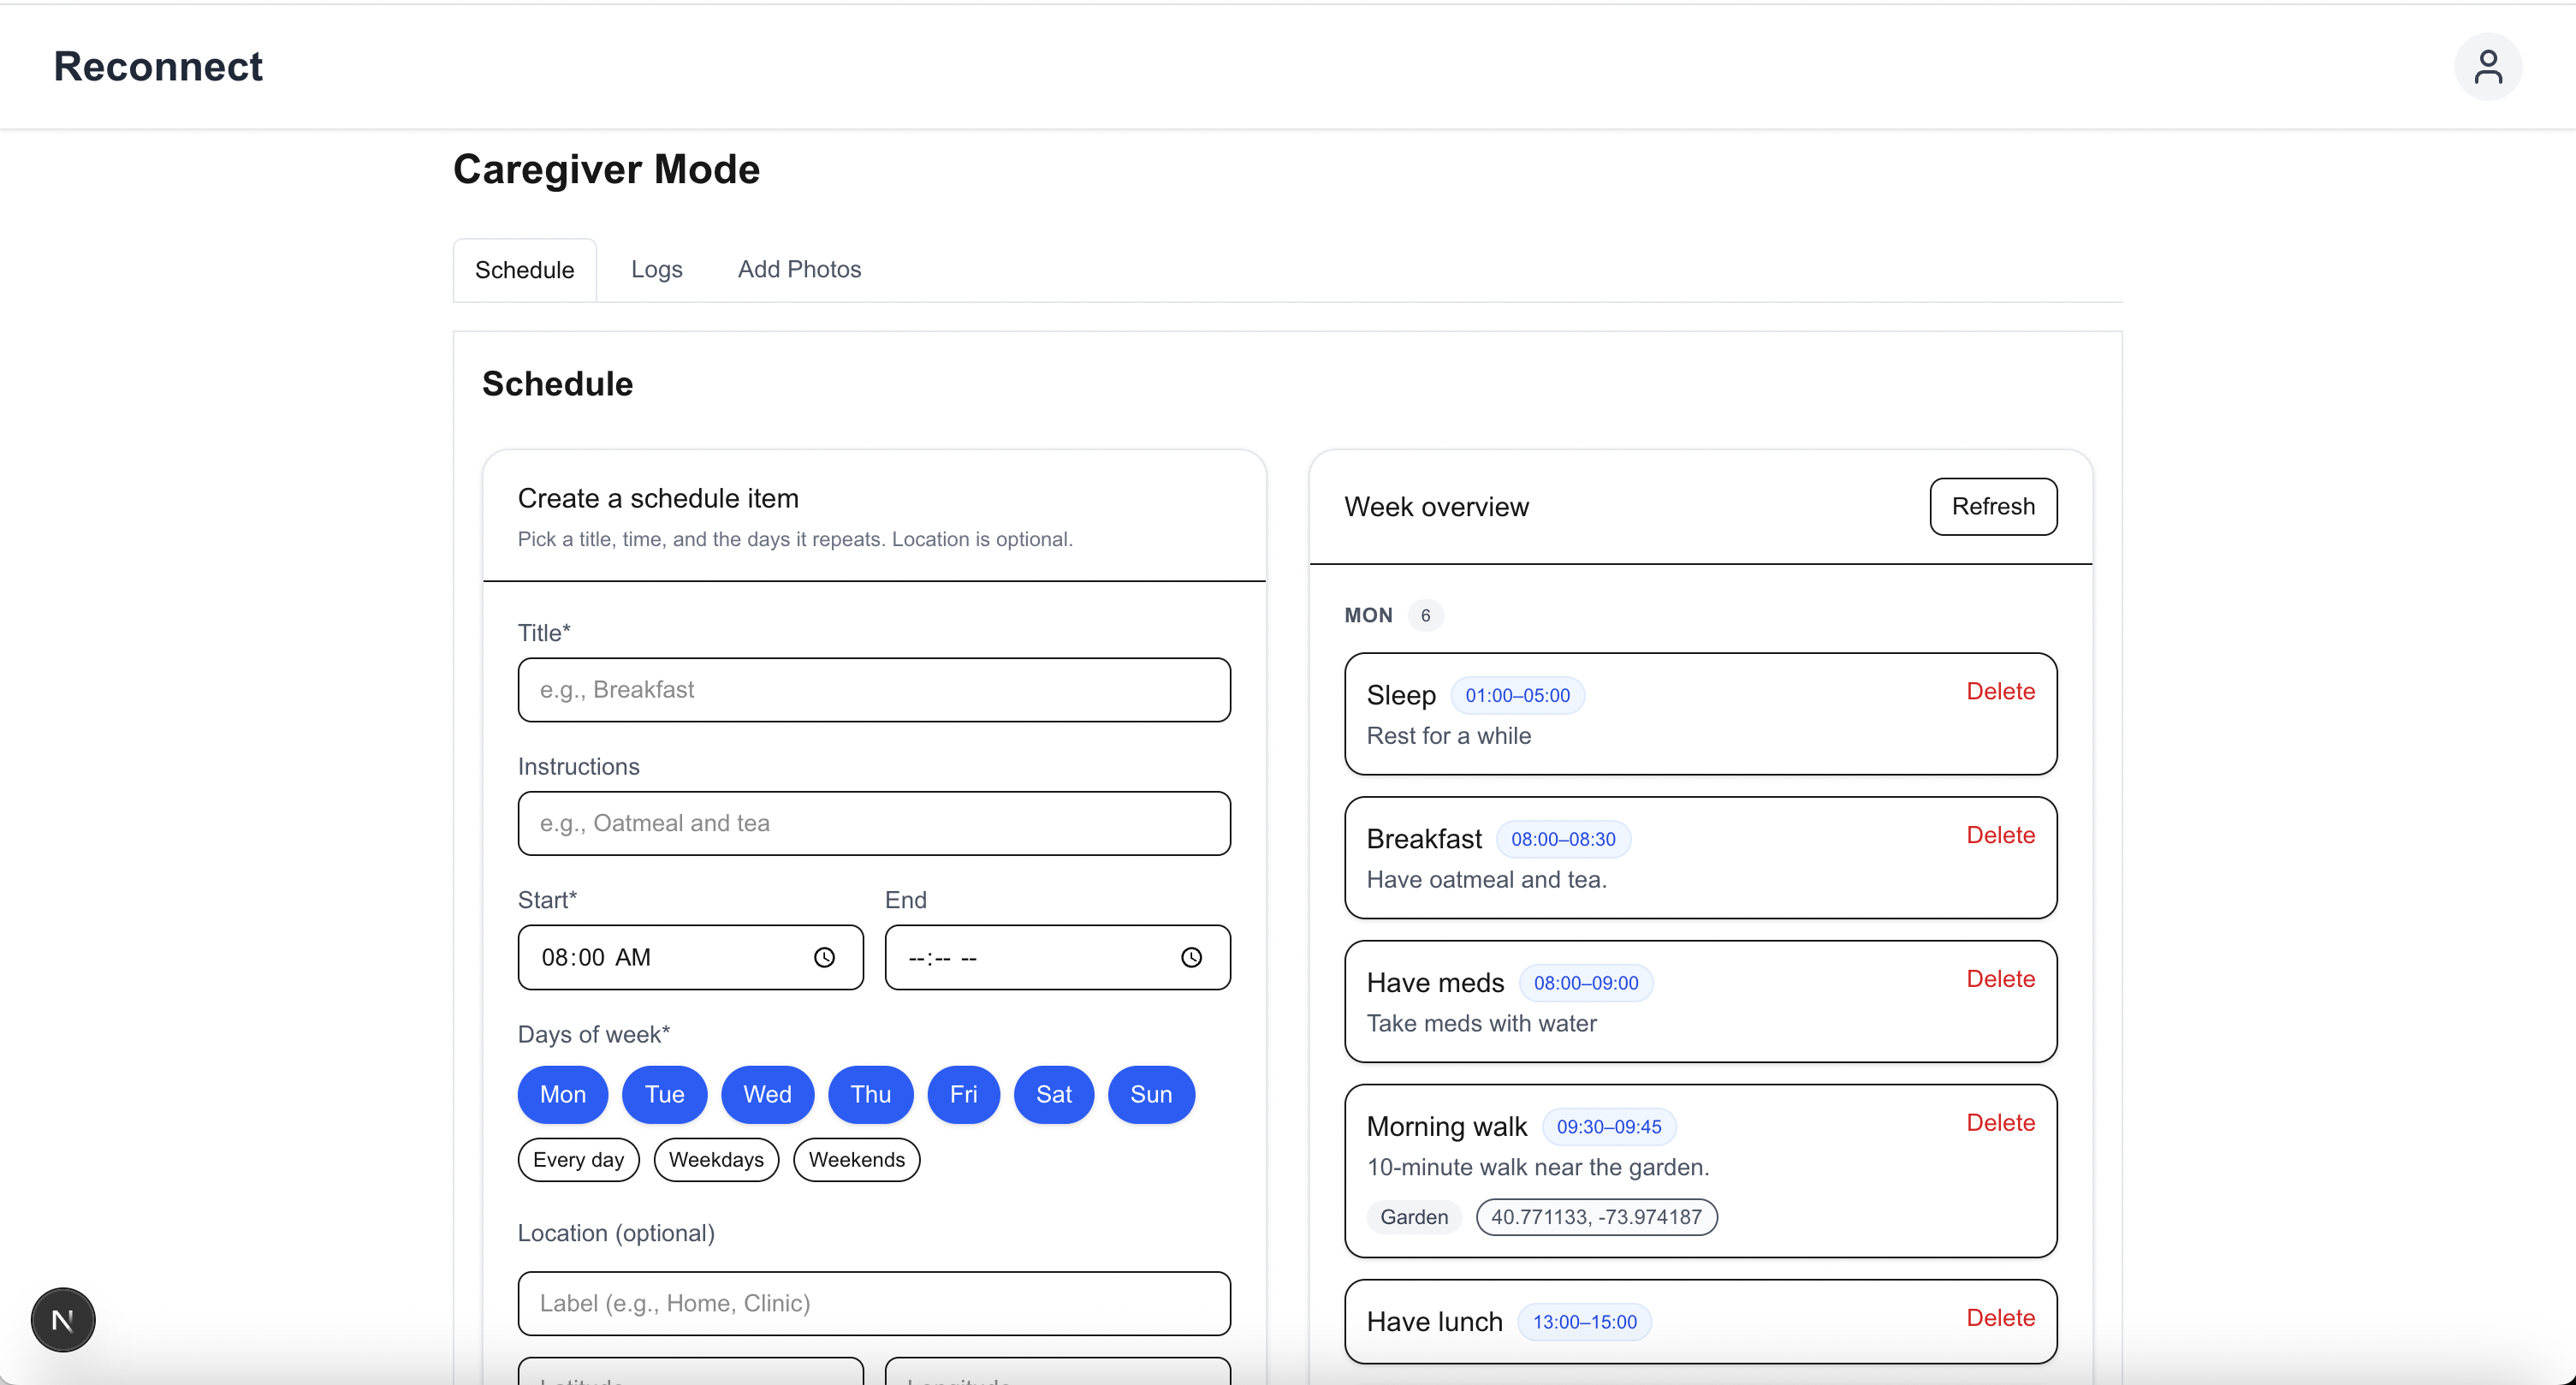Screen dimensions: 2576x1385
Task: Click the location Label input field
Action: click(873, 1303)
